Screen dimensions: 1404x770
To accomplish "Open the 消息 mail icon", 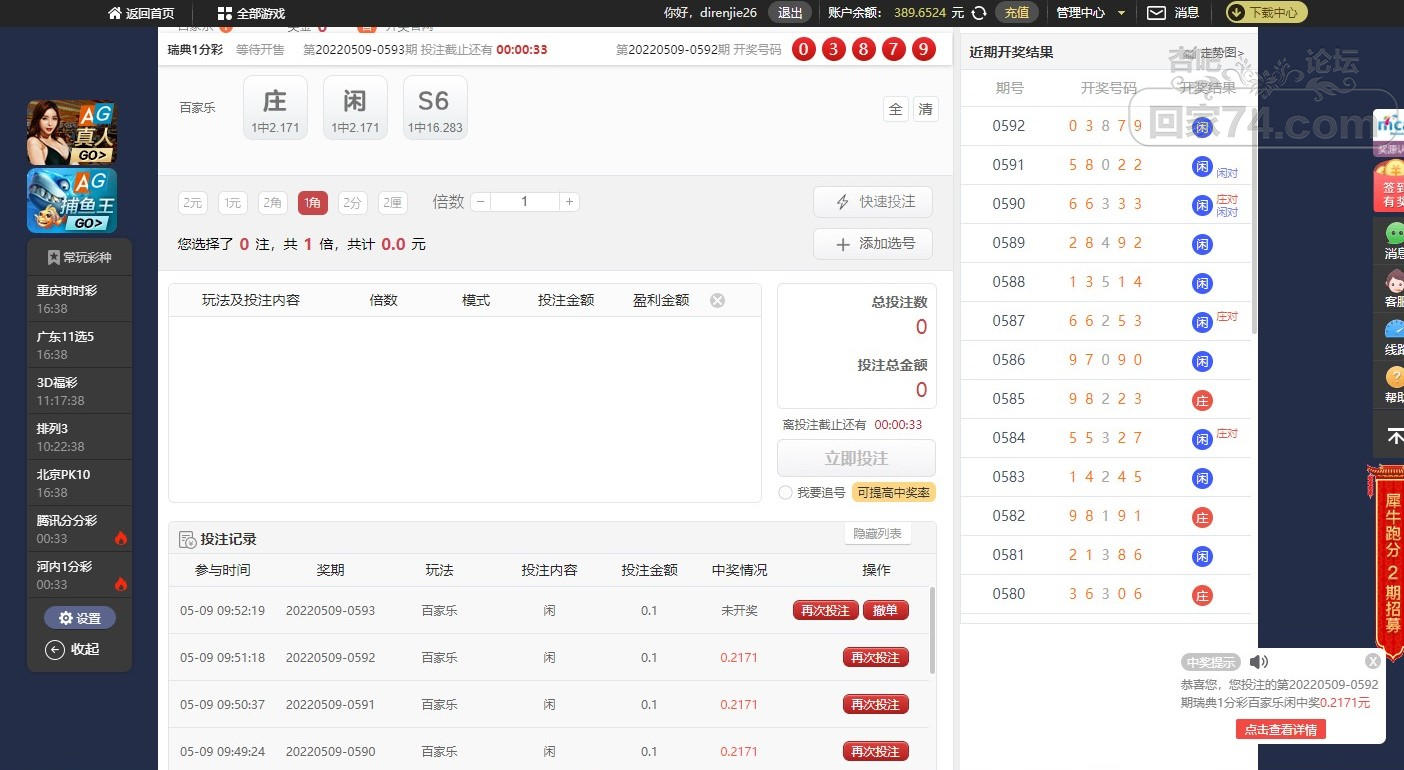I will point(1156,13).
